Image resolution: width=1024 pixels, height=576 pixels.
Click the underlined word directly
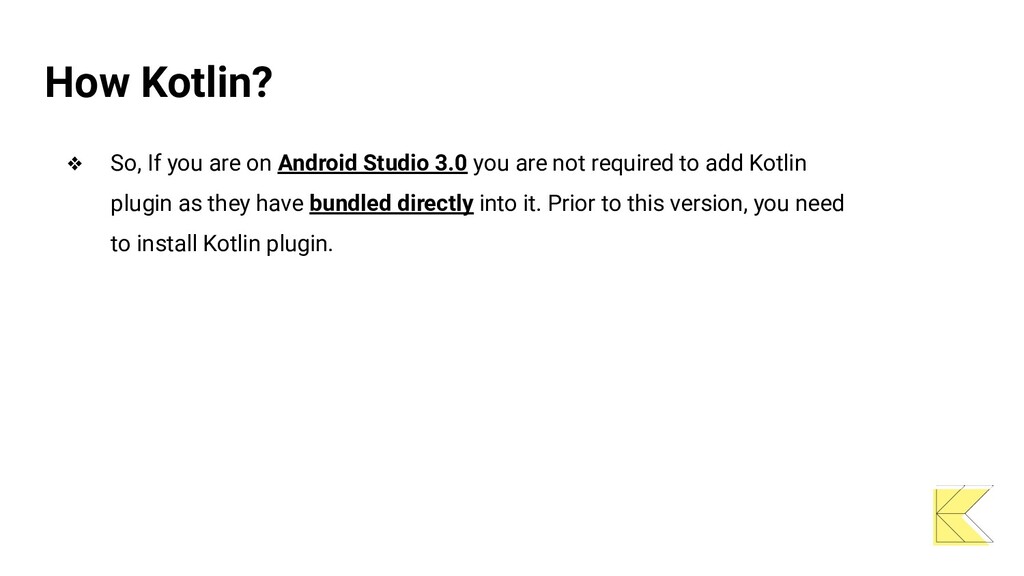[x=435, y=204]
